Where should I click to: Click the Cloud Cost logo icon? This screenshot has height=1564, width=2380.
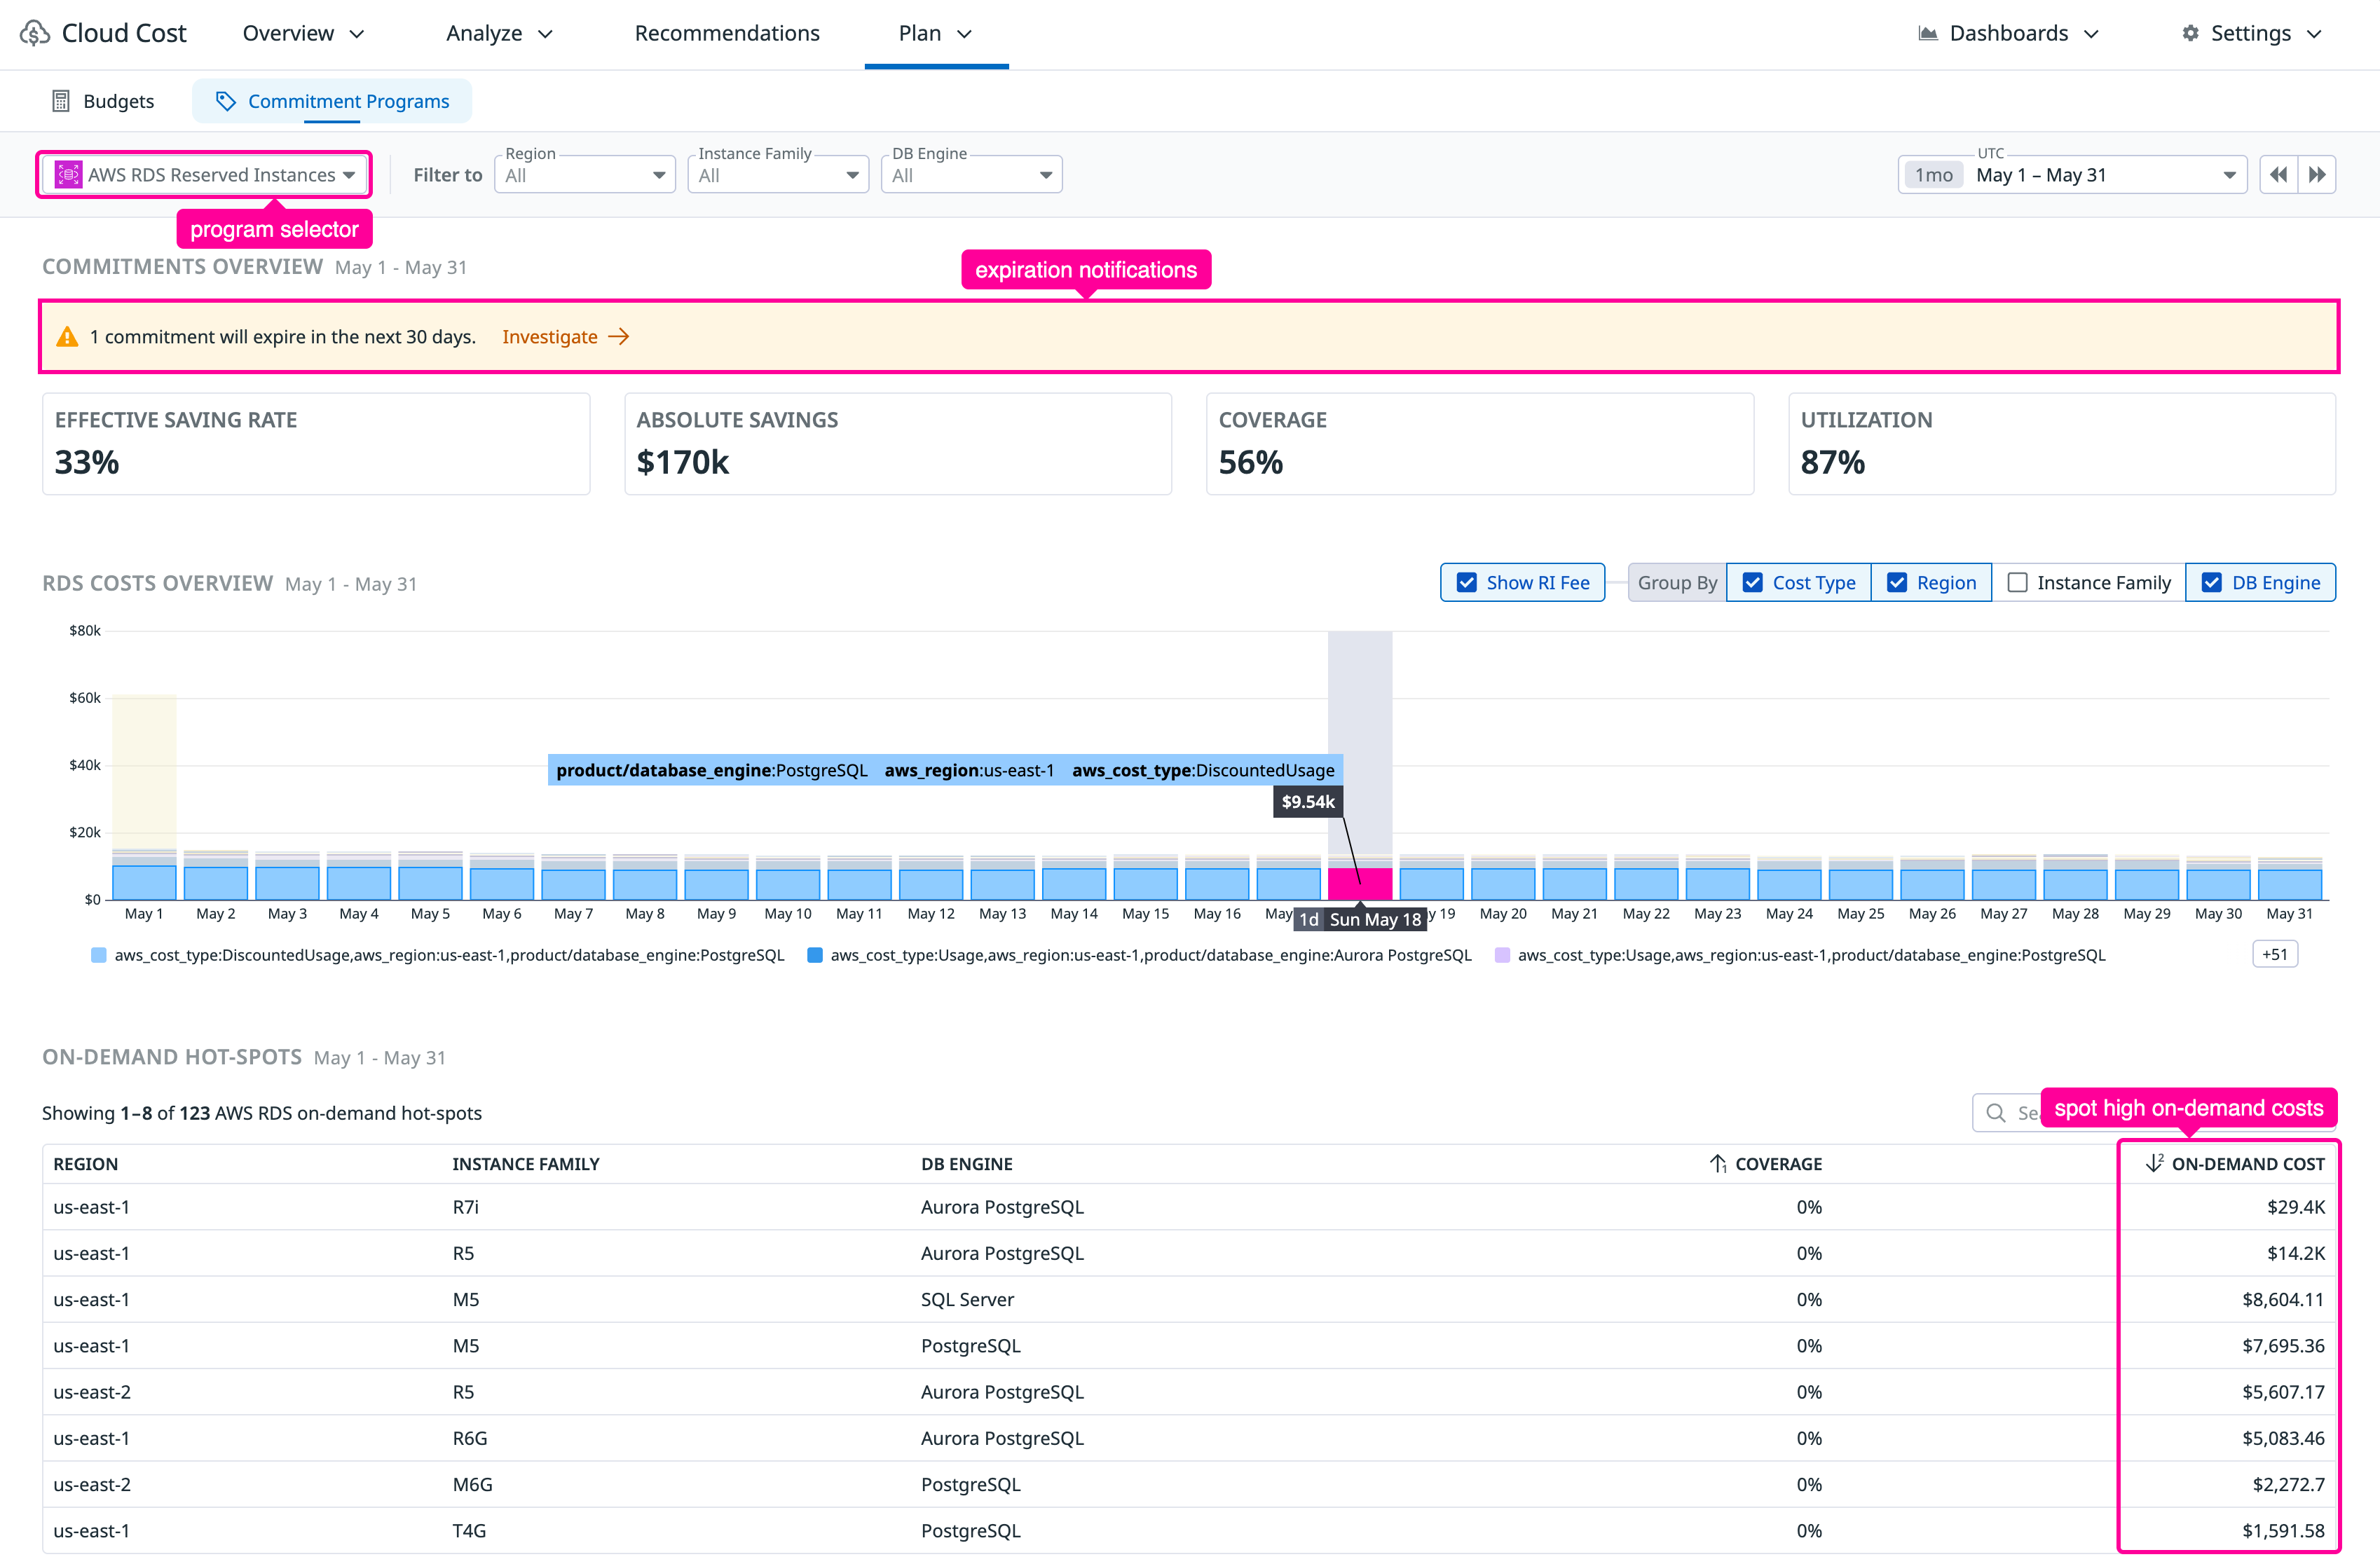tap(35, 33)
